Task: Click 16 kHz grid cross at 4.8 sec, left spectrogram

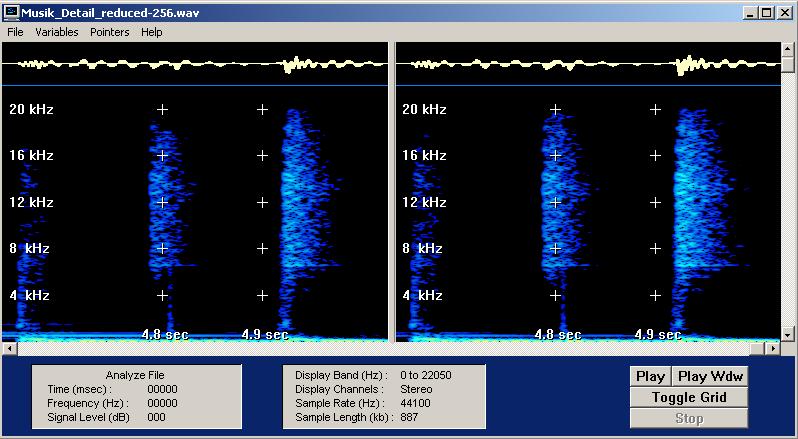Action: [x=162, y=155]
